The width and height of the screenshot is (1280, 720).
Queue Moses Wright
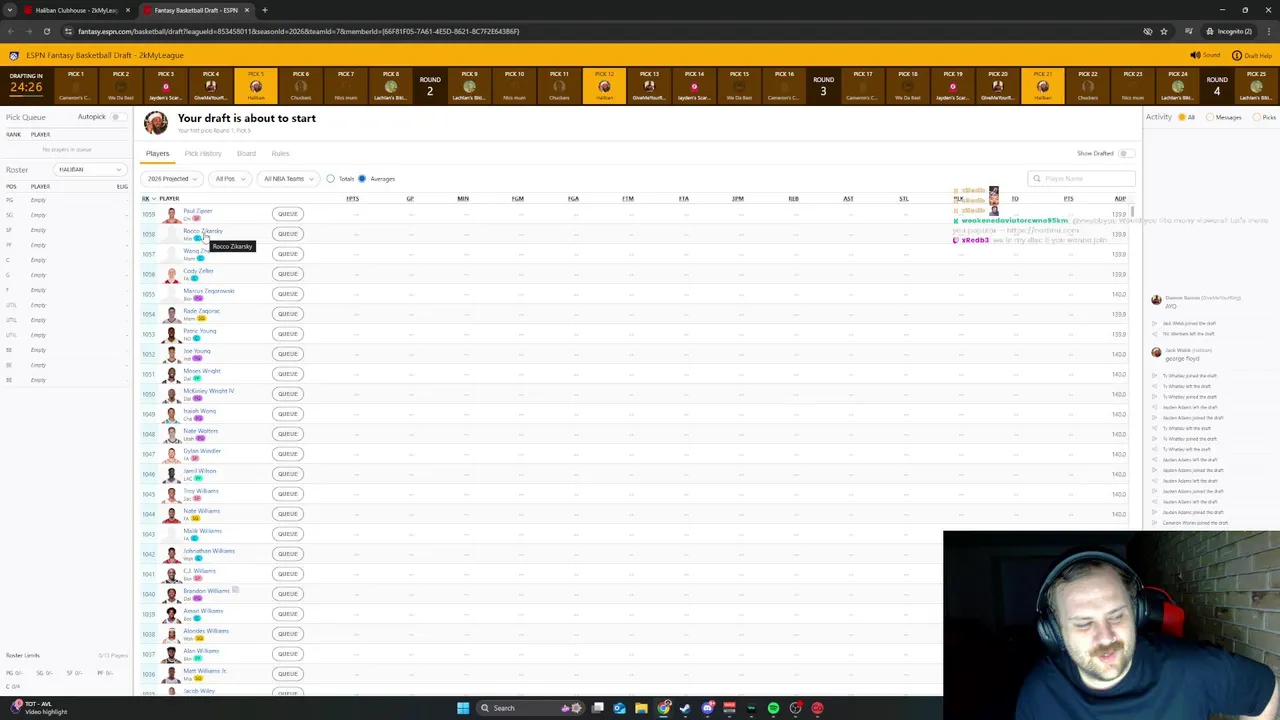287,374
